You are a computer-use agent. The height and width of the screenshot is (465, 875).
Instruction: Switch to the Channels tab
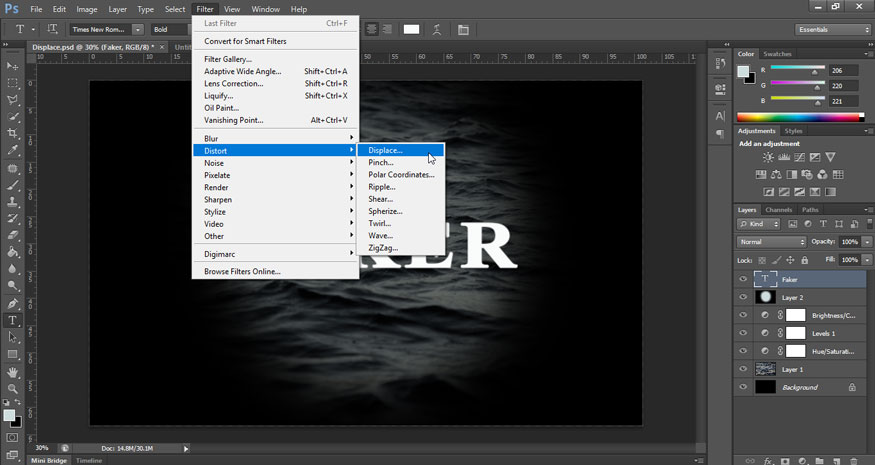(x=778, y=210)
